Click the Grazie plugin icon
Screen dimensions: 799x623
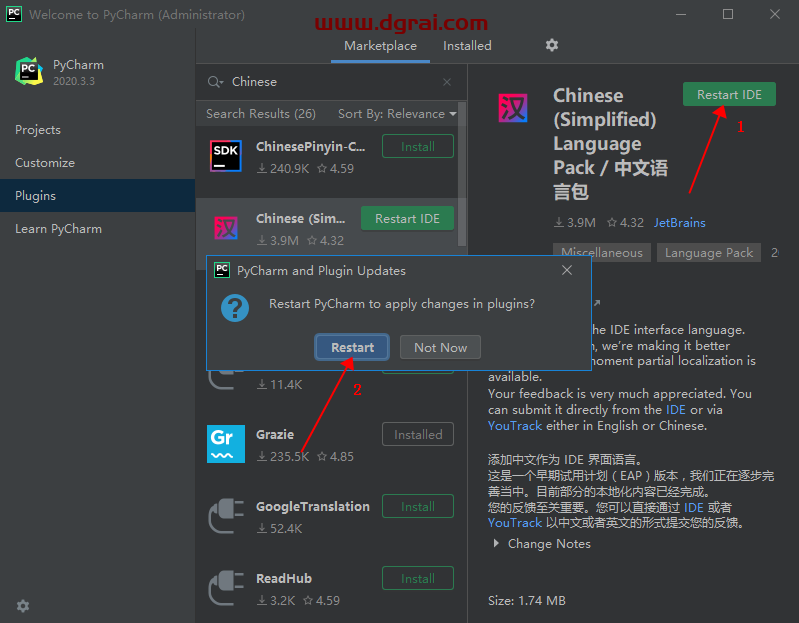tap(226, 444)
